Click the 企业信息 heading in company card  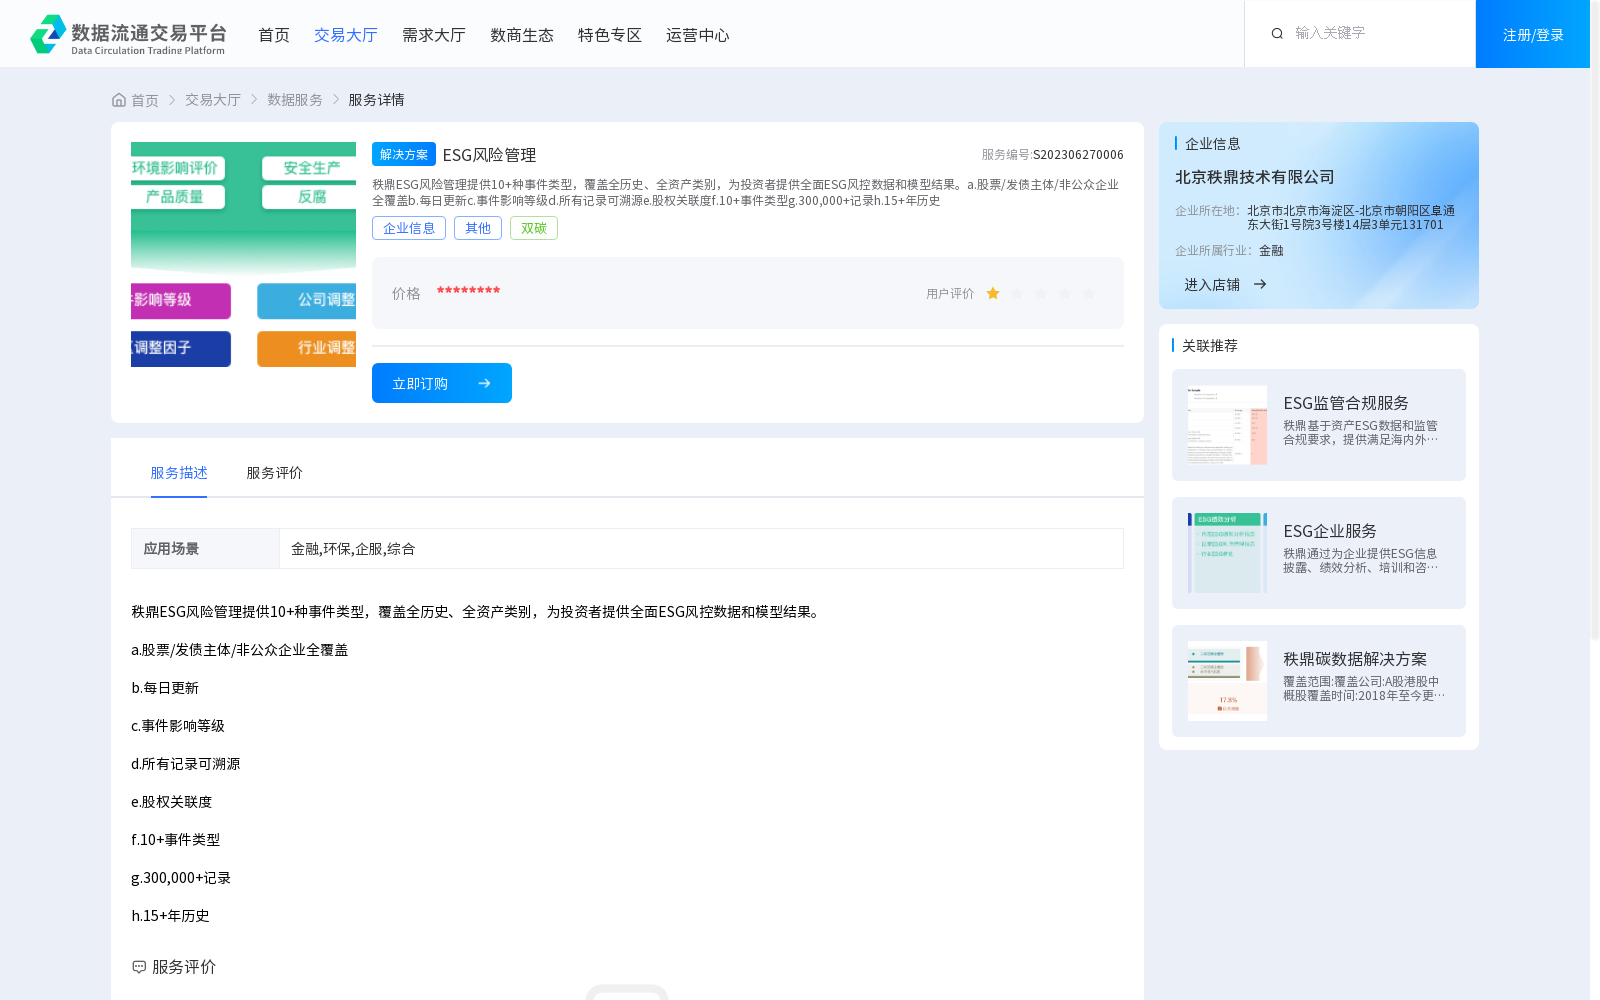coord(1213,143)
